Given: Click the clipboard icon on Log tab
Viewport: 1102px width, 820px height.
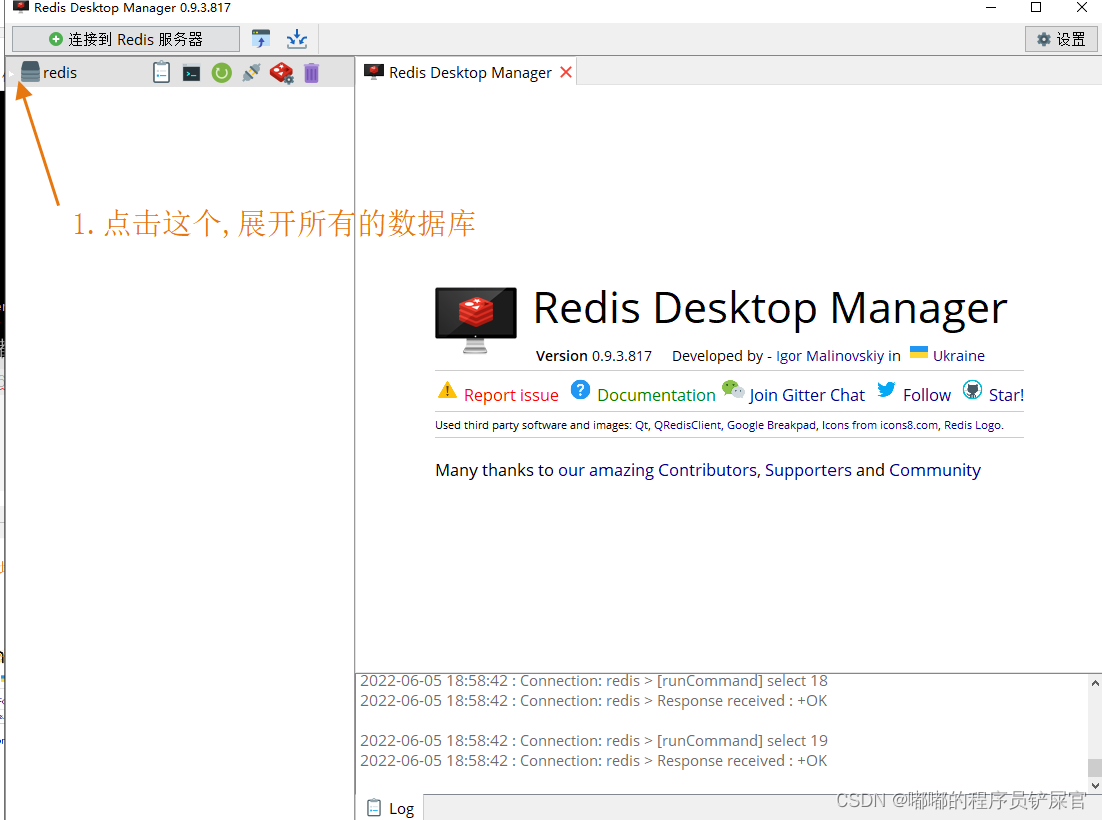Looking at the screenshot, I should (375, 808).
